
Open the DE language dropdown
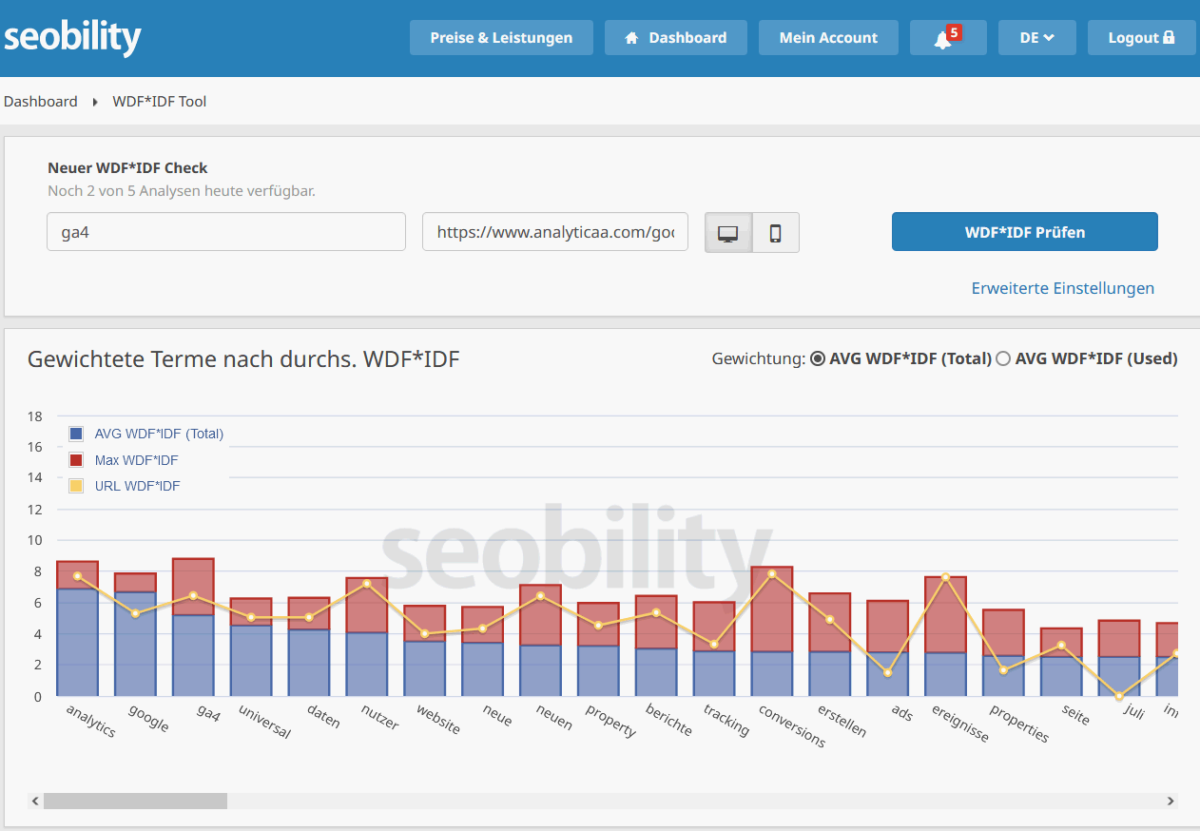pyautogui.click(x=1037, y=37)
